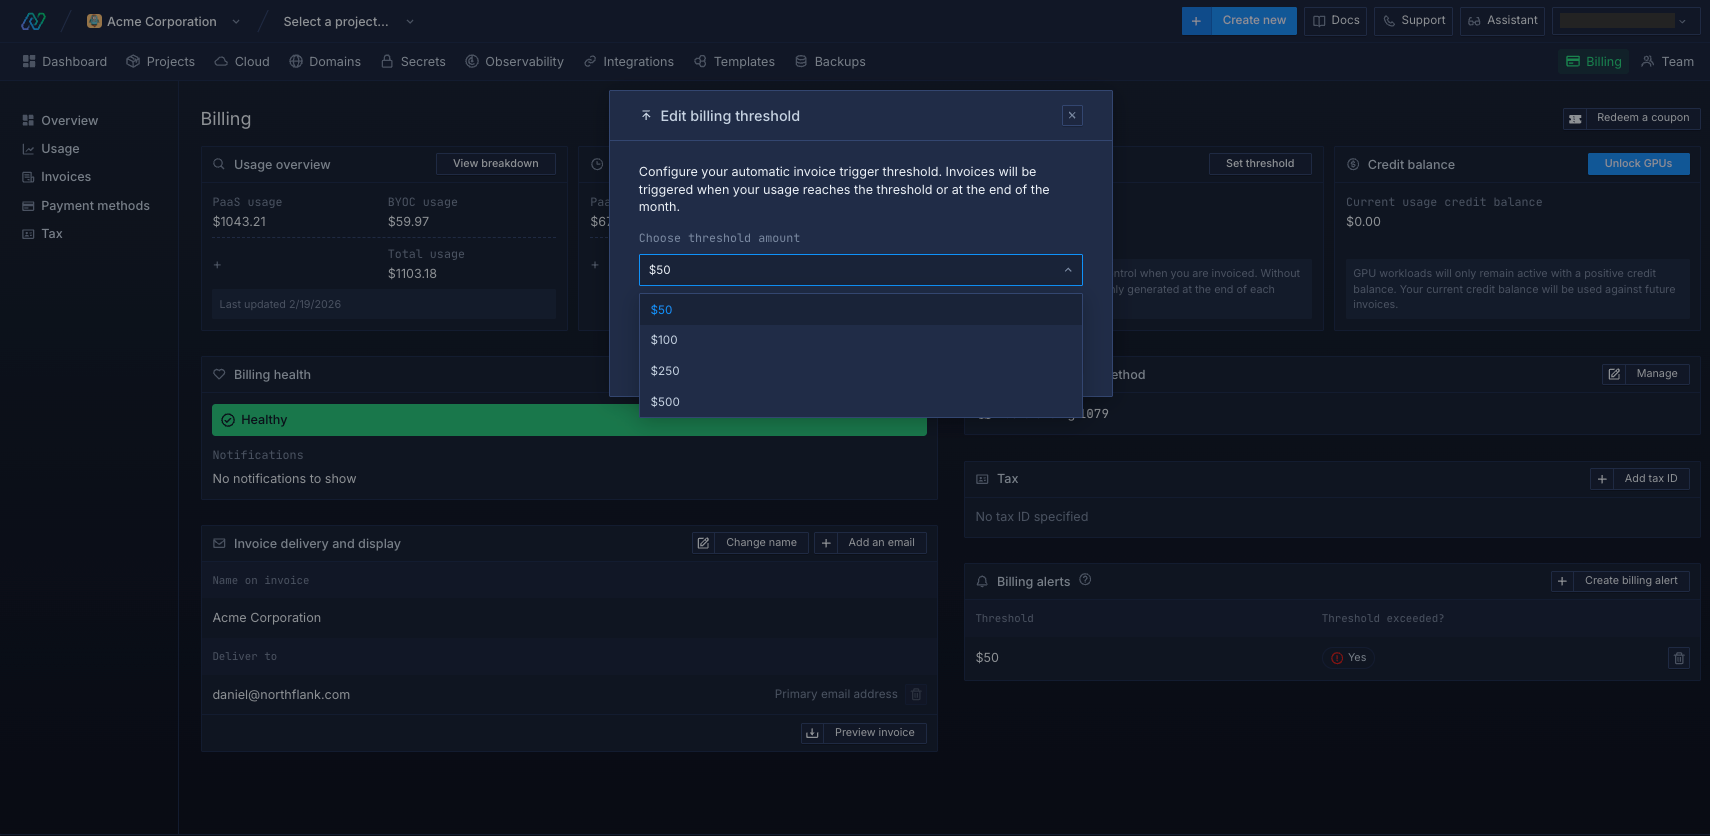Go to Payment methods in the sidebar
1710x836 pixels.
click(95, 206)
